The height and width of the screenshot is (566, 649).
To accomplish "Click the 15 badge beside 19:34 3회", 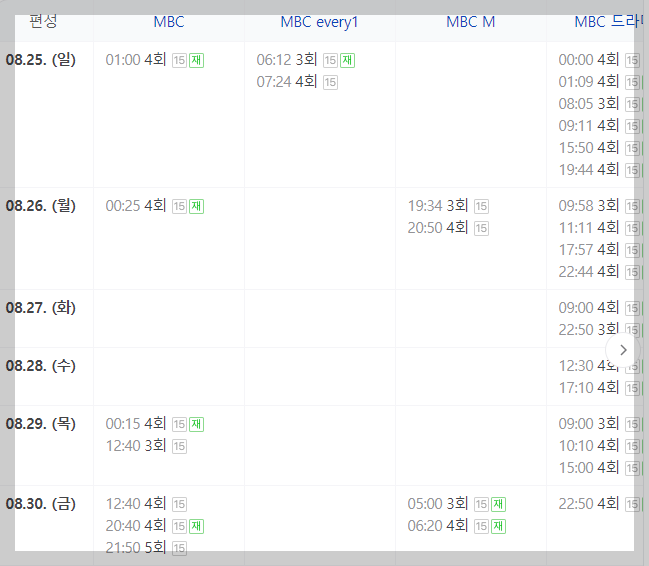I will (x=481, y=206).
